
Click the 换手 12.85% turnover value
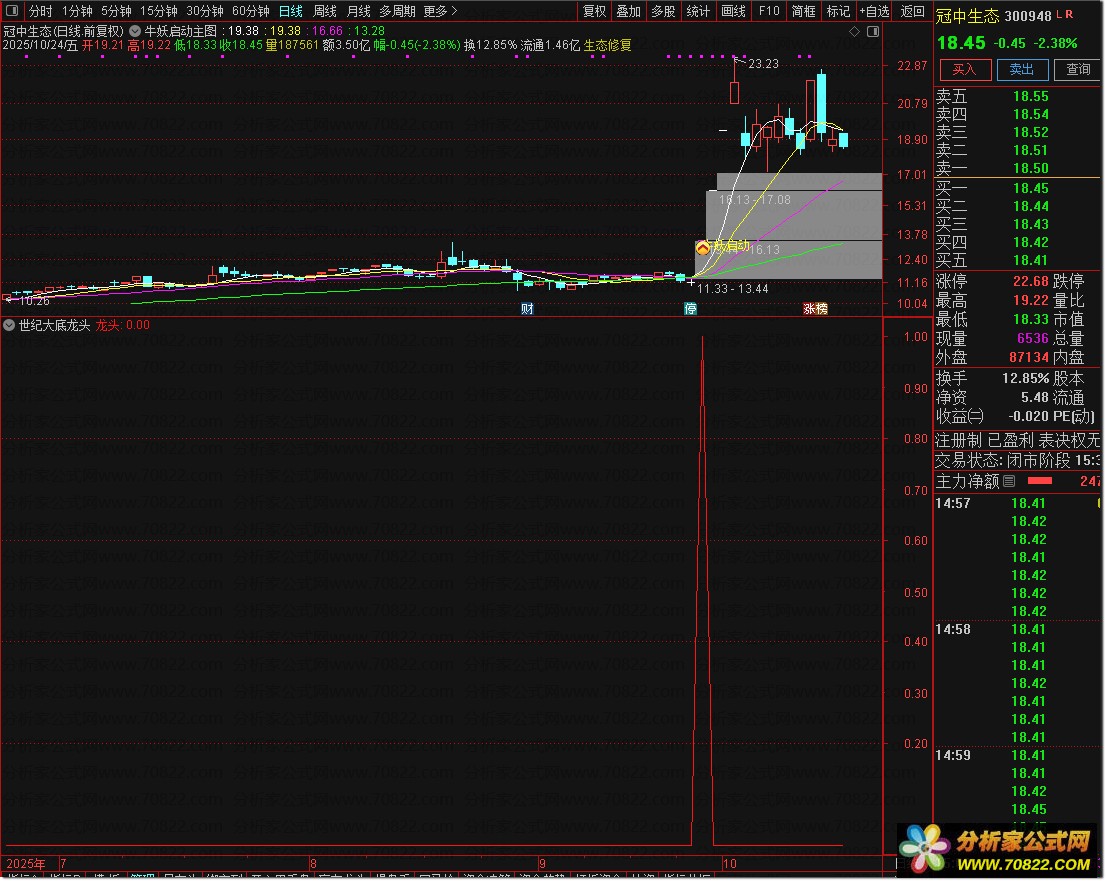pos(1025,378)
